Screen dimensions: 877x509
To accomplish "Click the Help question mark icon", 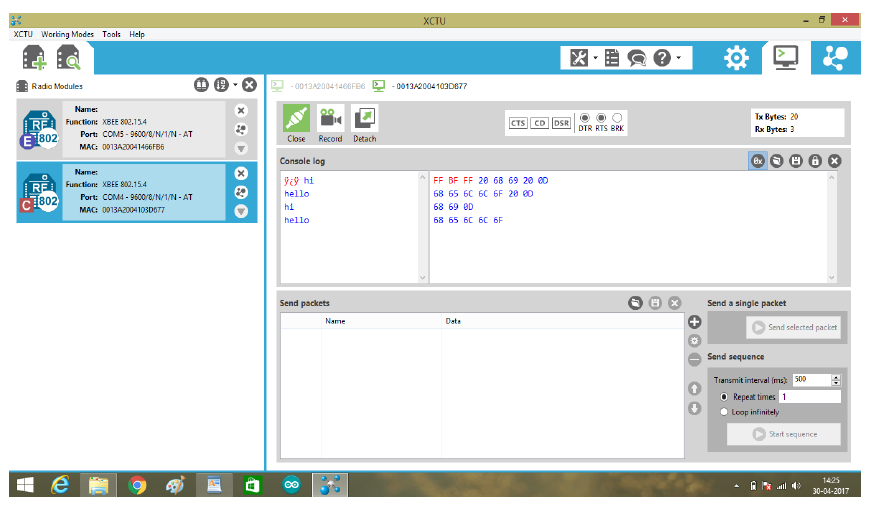I will (x=662, y=58).
